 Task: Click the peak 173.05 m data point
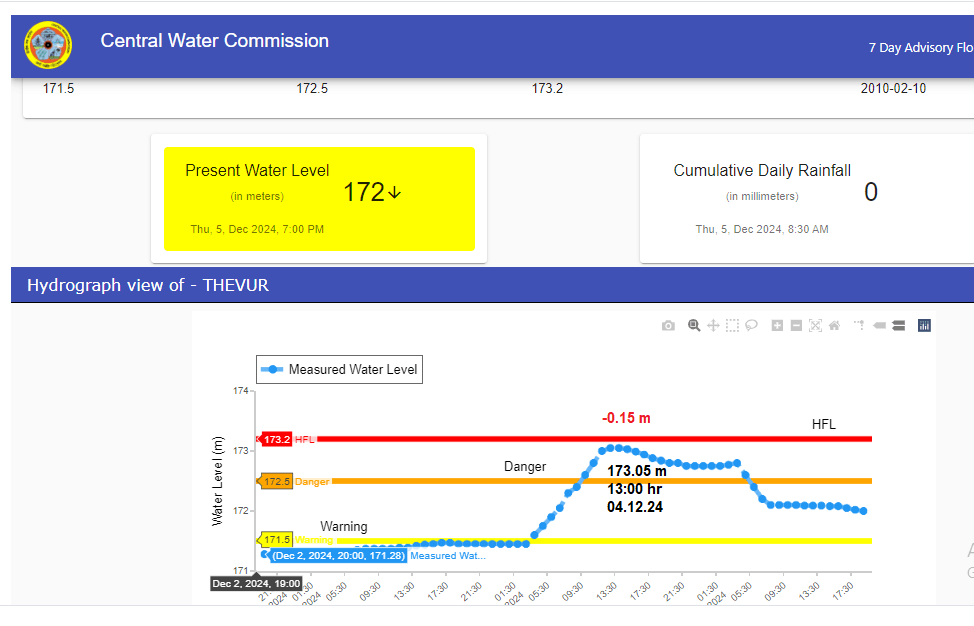(x=617, y=447)
